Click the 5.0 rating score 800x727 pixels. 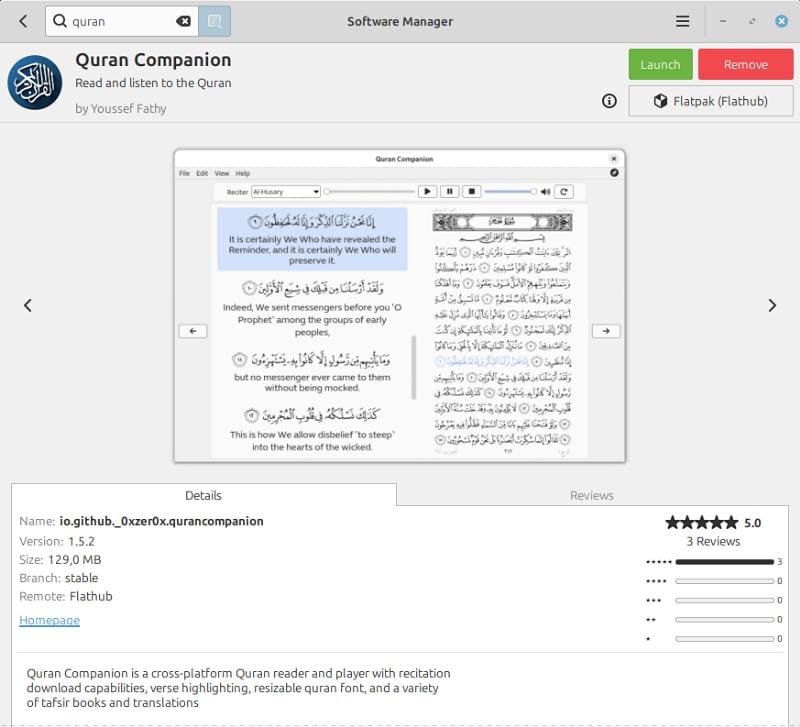pyautogui.click(x=752, y=523)
